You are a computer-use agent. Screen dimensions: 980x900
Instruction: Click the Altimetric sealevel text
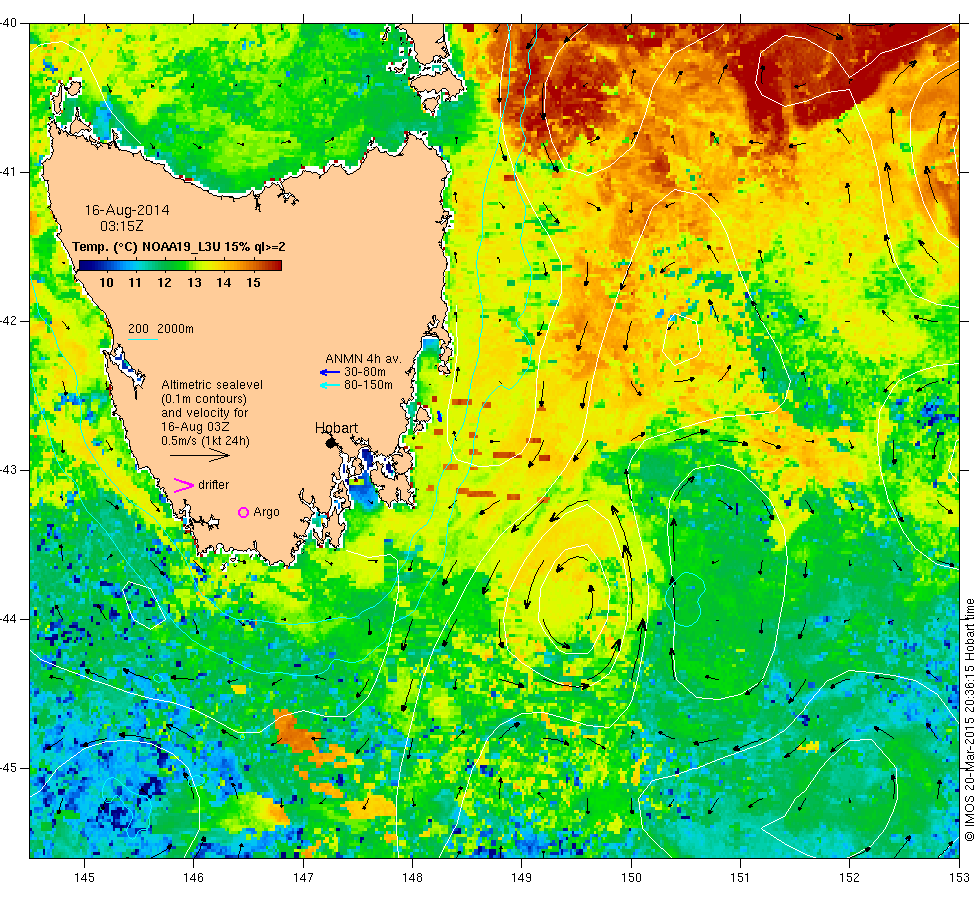(212, 385)
